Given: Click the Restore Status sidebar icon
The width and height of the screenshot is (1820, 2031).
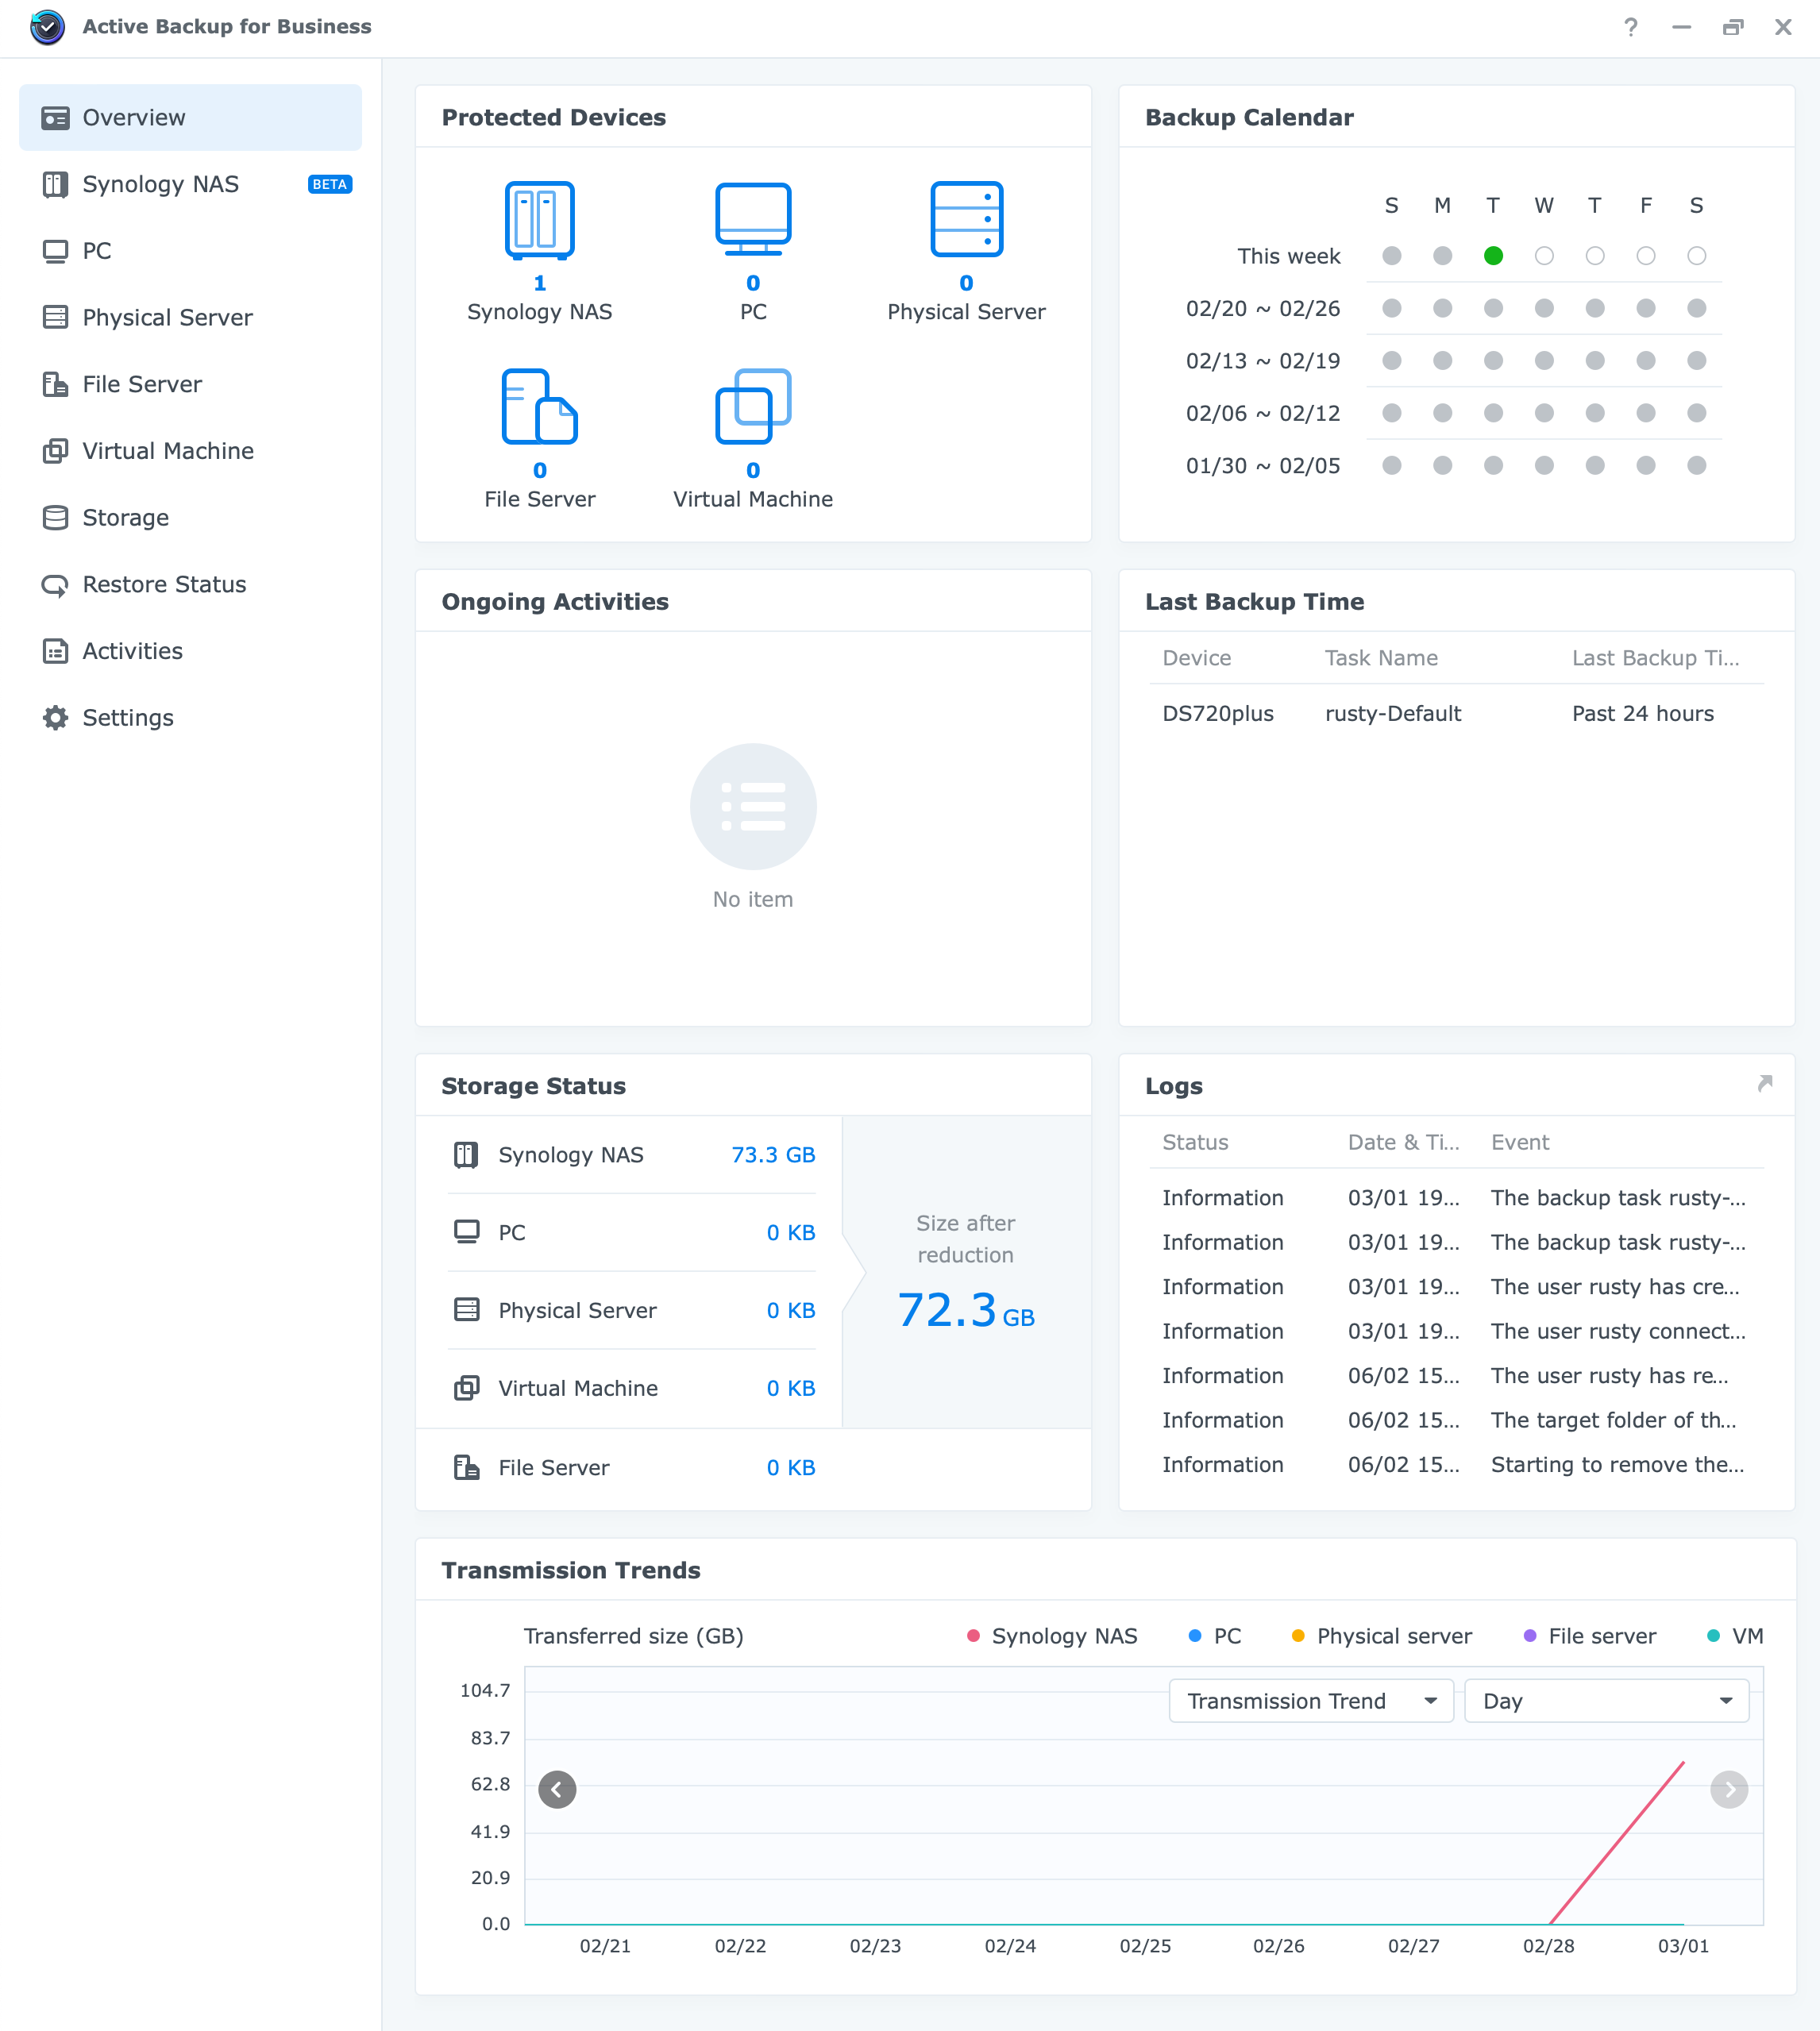Looking at the screenshot, I should (55, 585).
